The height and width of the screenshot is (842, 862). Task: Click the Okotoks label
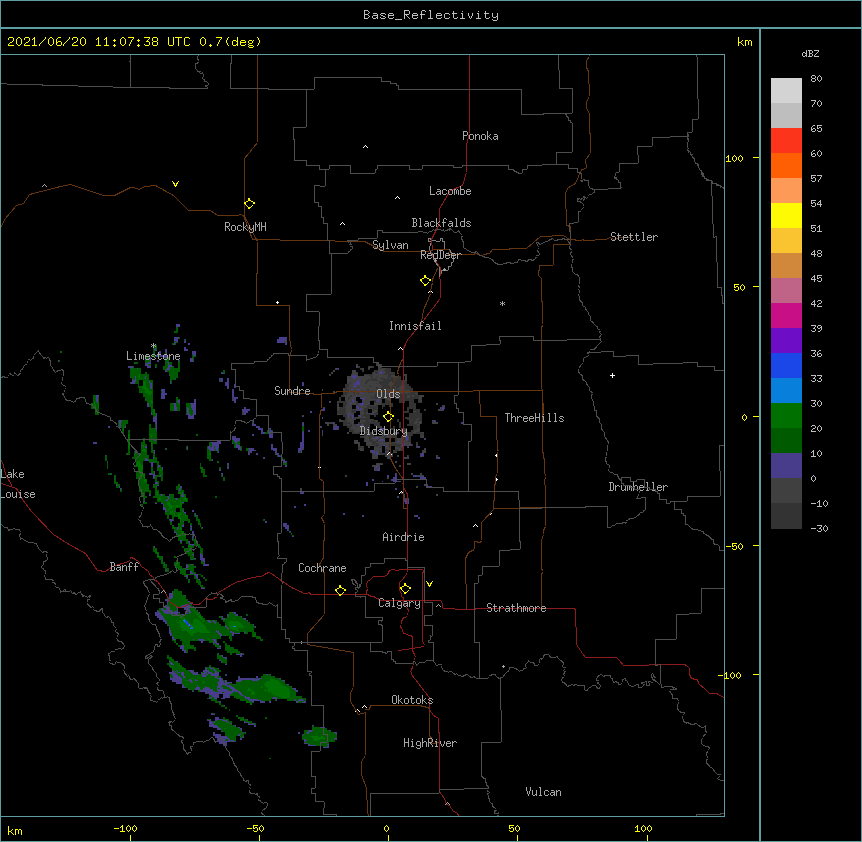coord(412,700)
